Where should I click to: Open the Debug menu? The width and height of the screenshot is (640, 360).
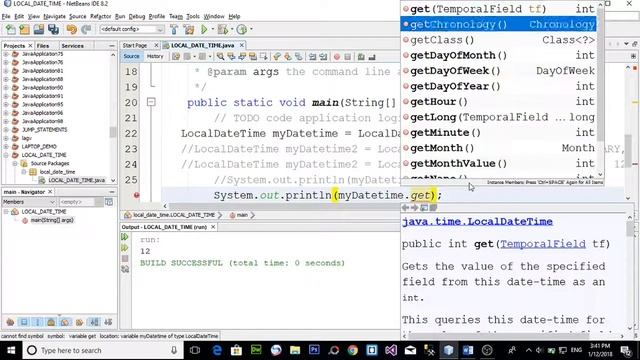(x=137, y=16)
